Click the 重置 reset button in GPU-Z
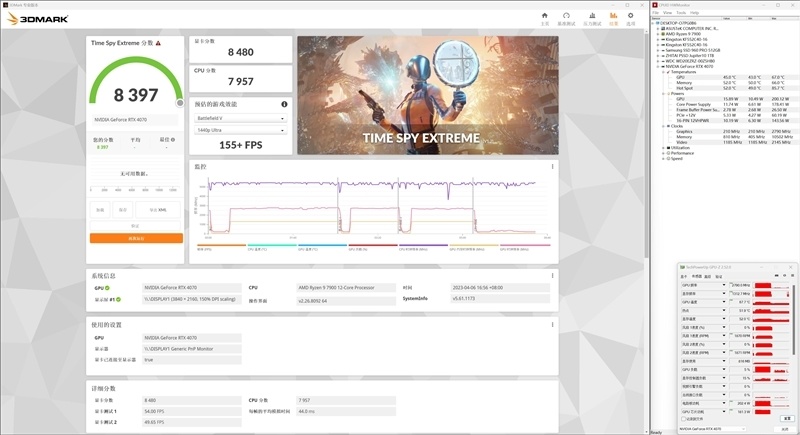Image resolution: width=800 pixels, height=435 pixels. coord(787,418)
